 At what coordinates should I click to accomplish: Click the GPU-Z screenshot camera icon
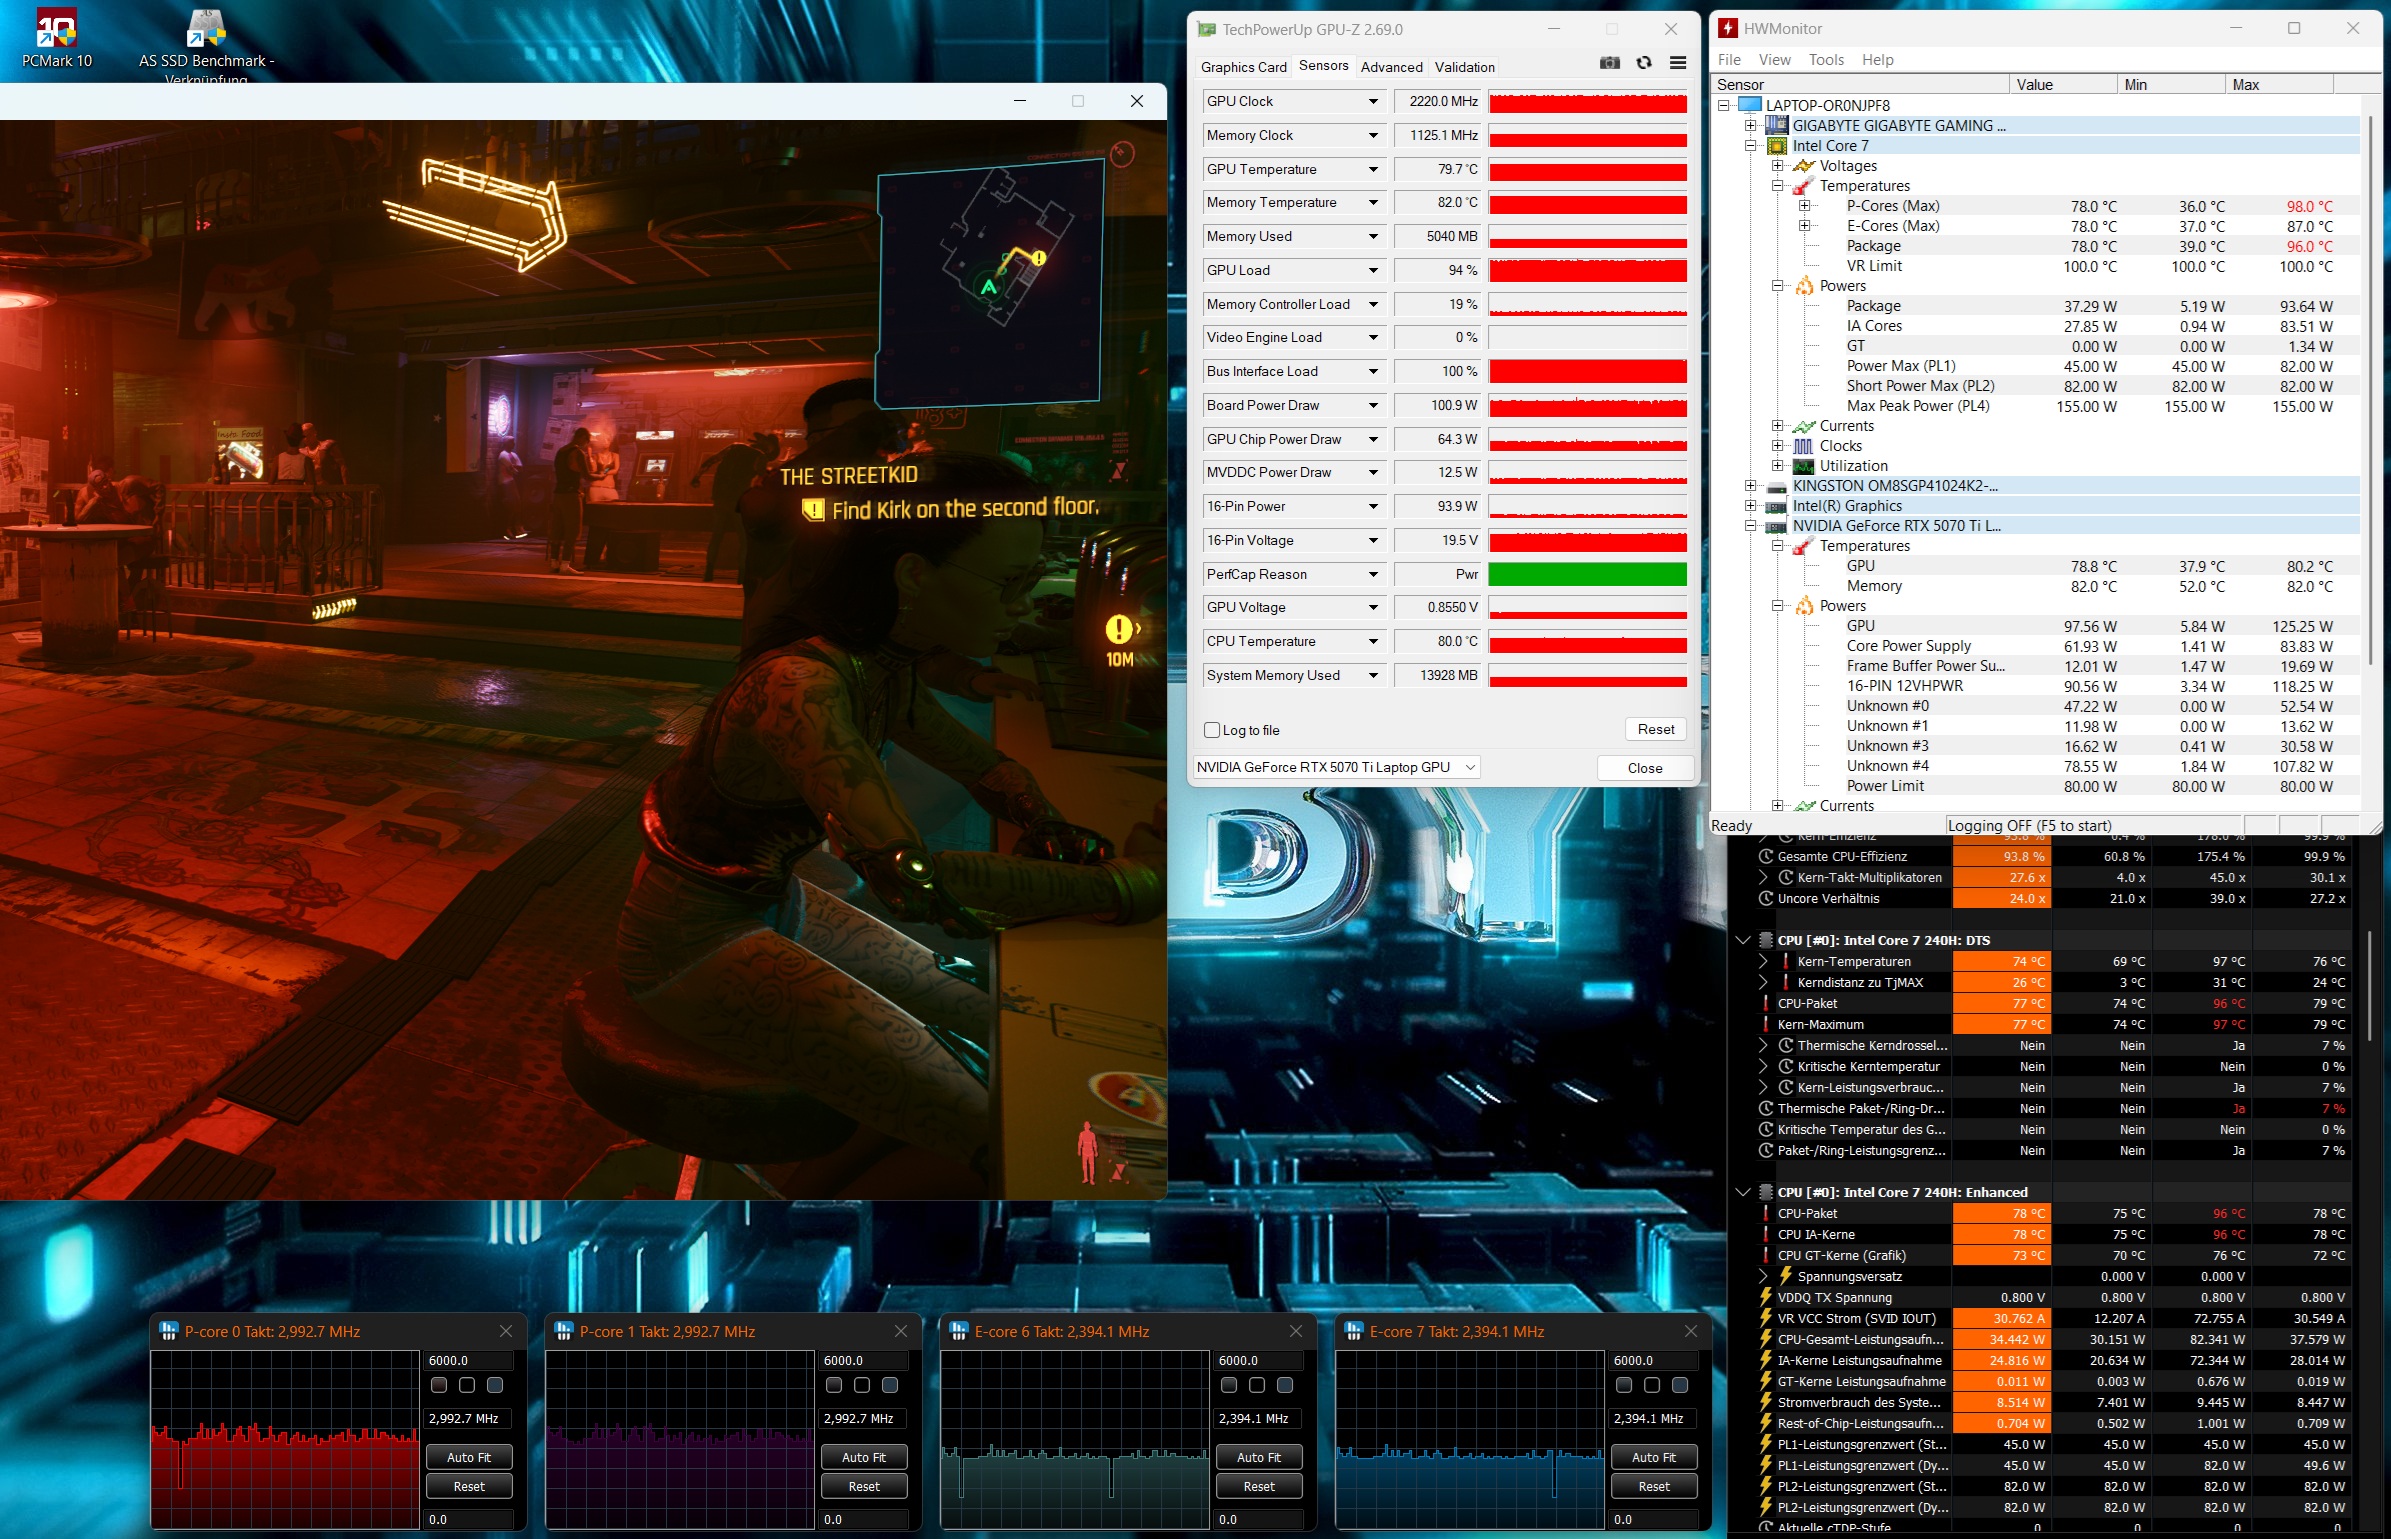(1609, 63)
